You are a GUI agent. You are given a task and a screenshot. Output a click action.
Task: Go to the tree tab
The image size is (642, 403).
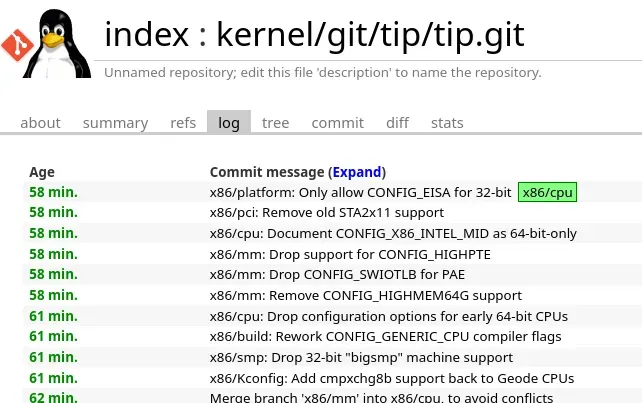click(x=276, y=123)
